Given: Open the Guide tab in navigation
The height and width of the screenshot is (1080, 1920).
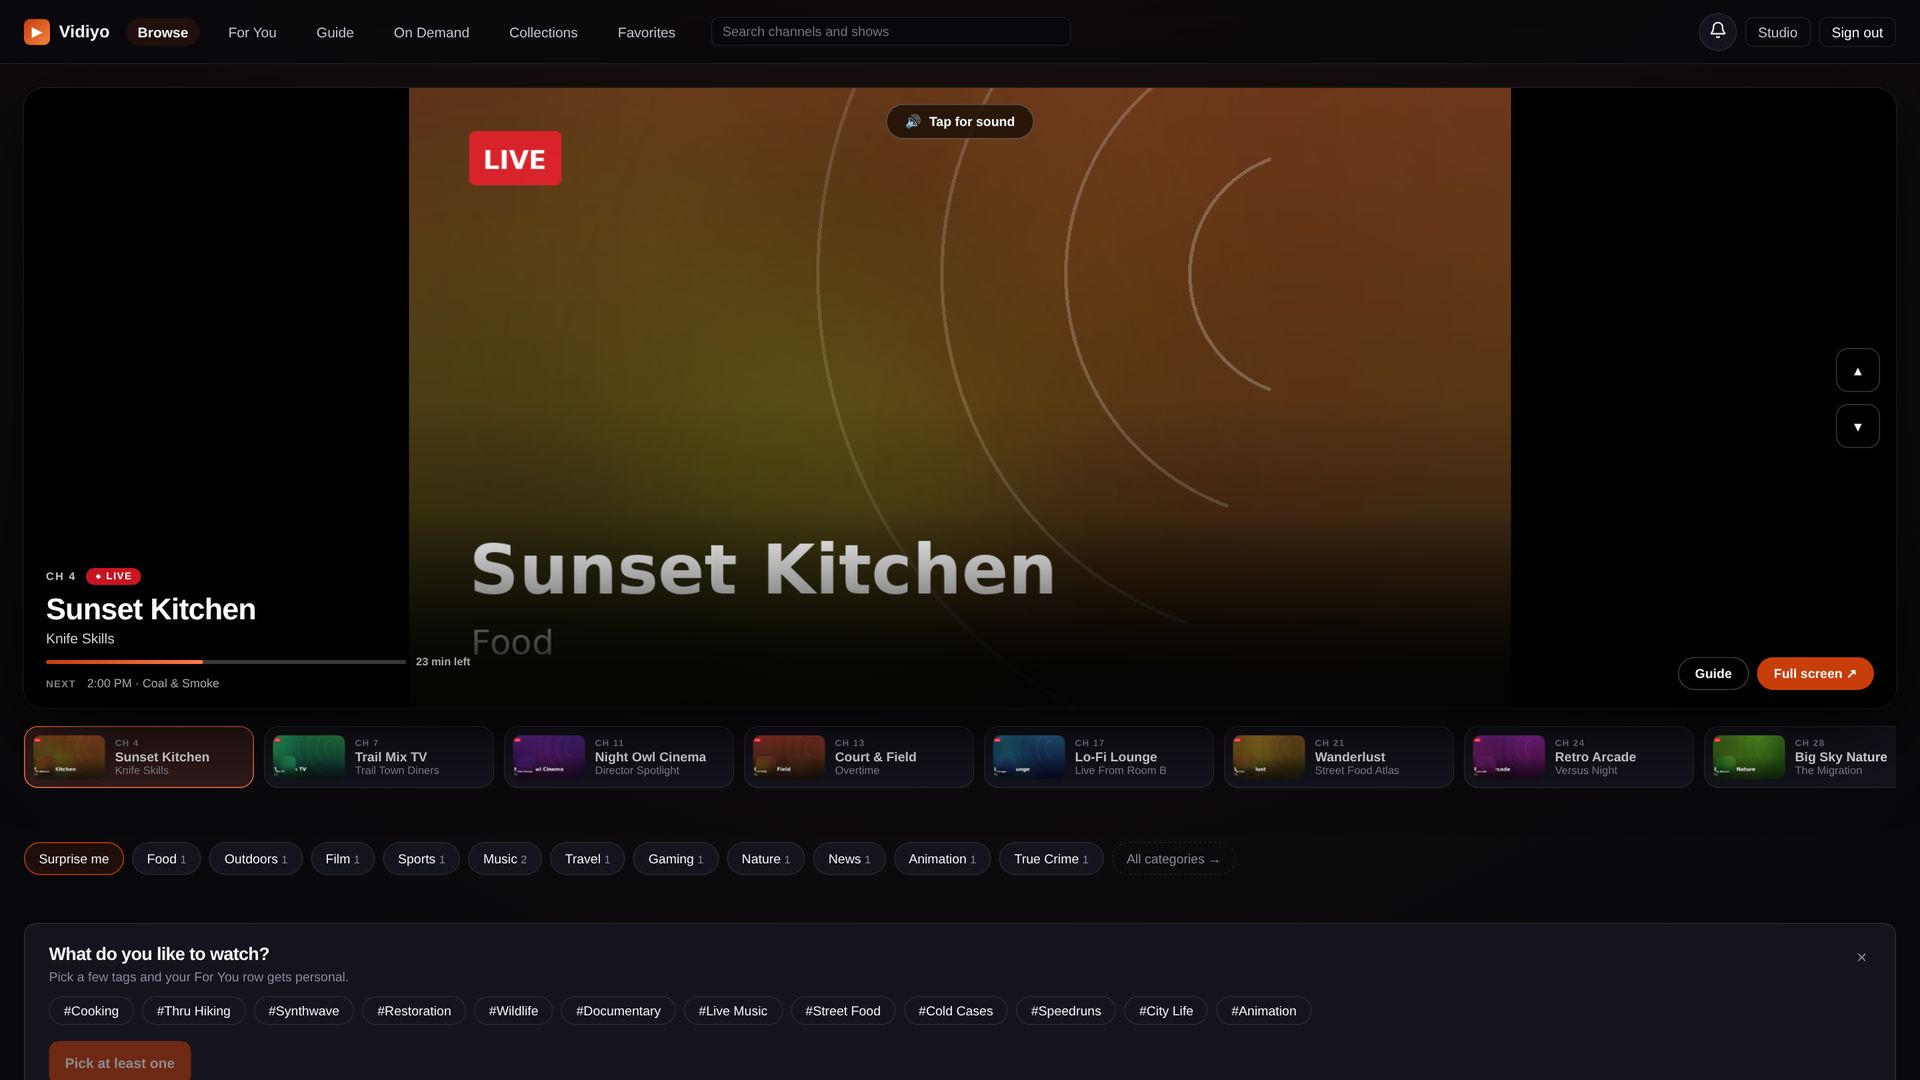Looking at the screenshot, I should 335,32.
